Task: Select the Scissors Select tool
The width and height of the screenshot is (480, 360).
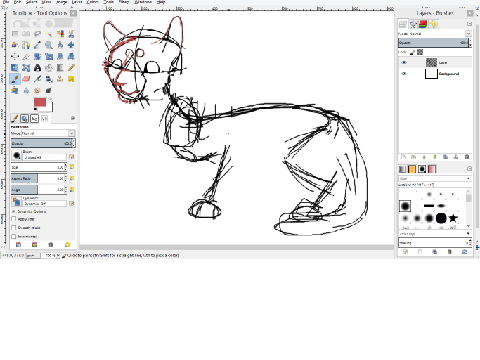Action: click(x=71, y=34)
